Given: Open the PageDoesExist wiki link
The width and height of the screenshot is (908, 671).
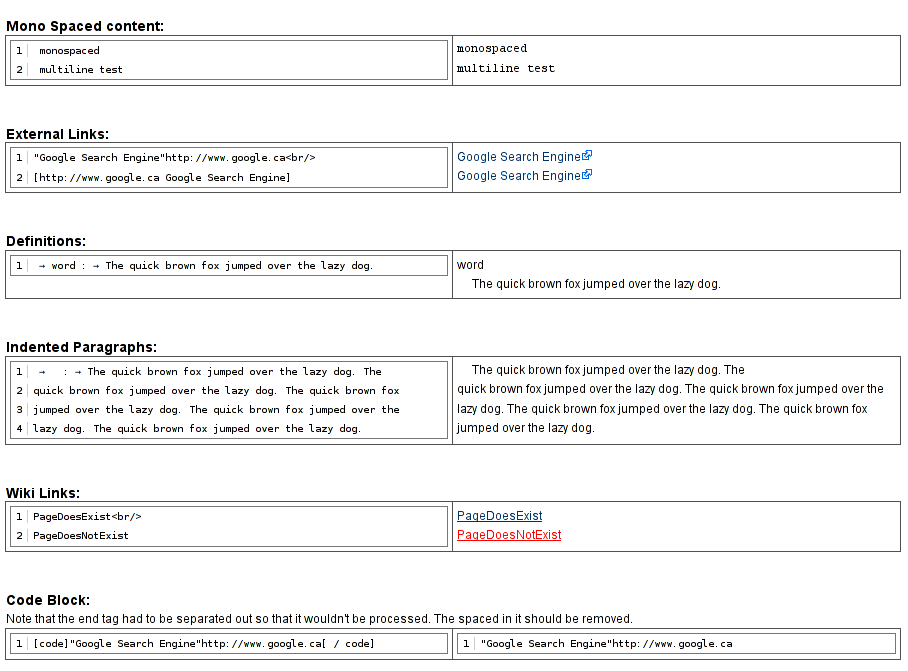Looking at the screenshot, I should point(499,516).
